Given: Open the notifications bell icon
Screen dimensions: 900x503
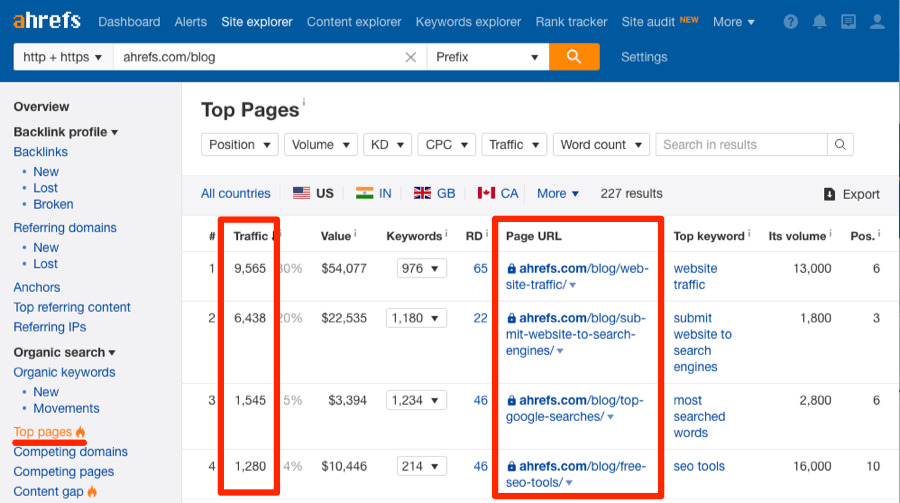Looking at the screenshot, I should click(x=820, y=22).
